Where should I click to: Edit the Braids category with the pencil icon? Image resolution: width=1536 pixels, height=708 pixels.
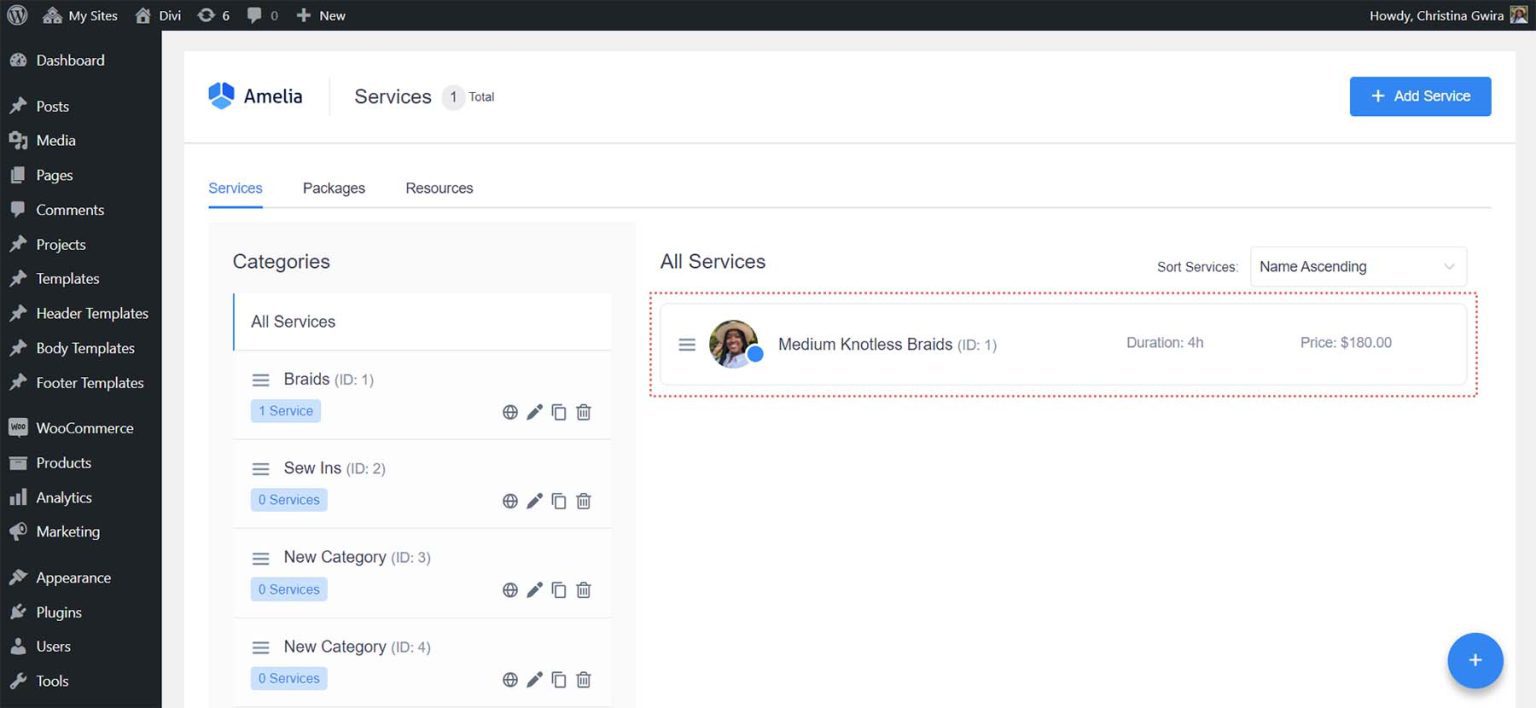[534, 411]
